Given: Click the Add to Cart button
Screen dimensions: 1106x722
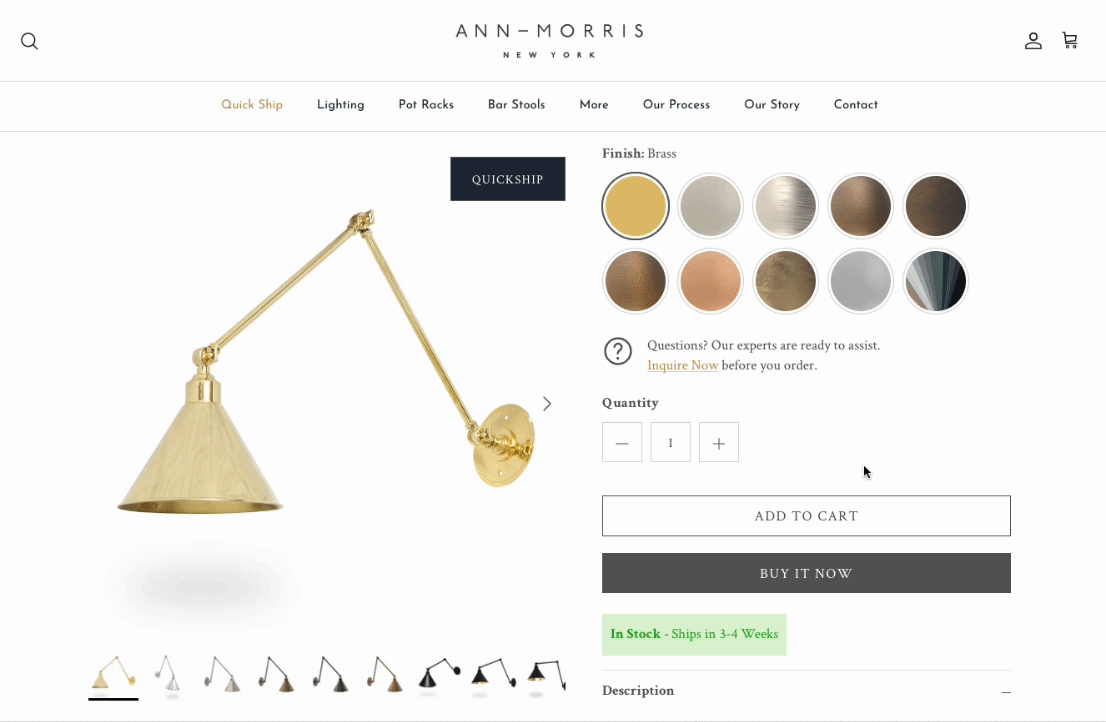Looking at the screenshot, I should [806, 515].
